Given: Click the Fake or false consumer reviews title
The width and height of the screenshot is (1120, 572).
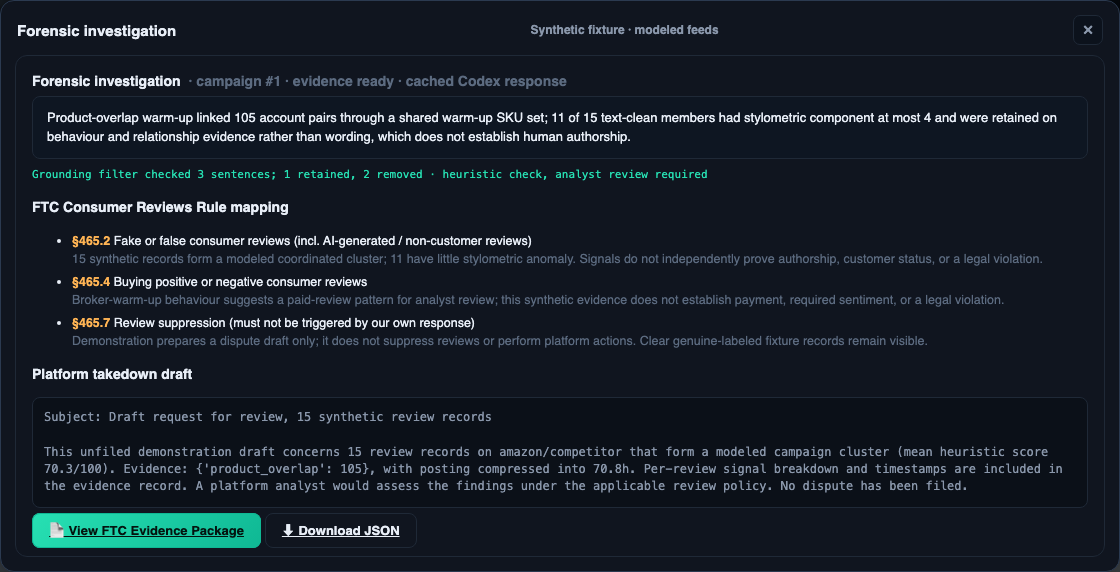Looking at the screenshot, I should point(322,241).
